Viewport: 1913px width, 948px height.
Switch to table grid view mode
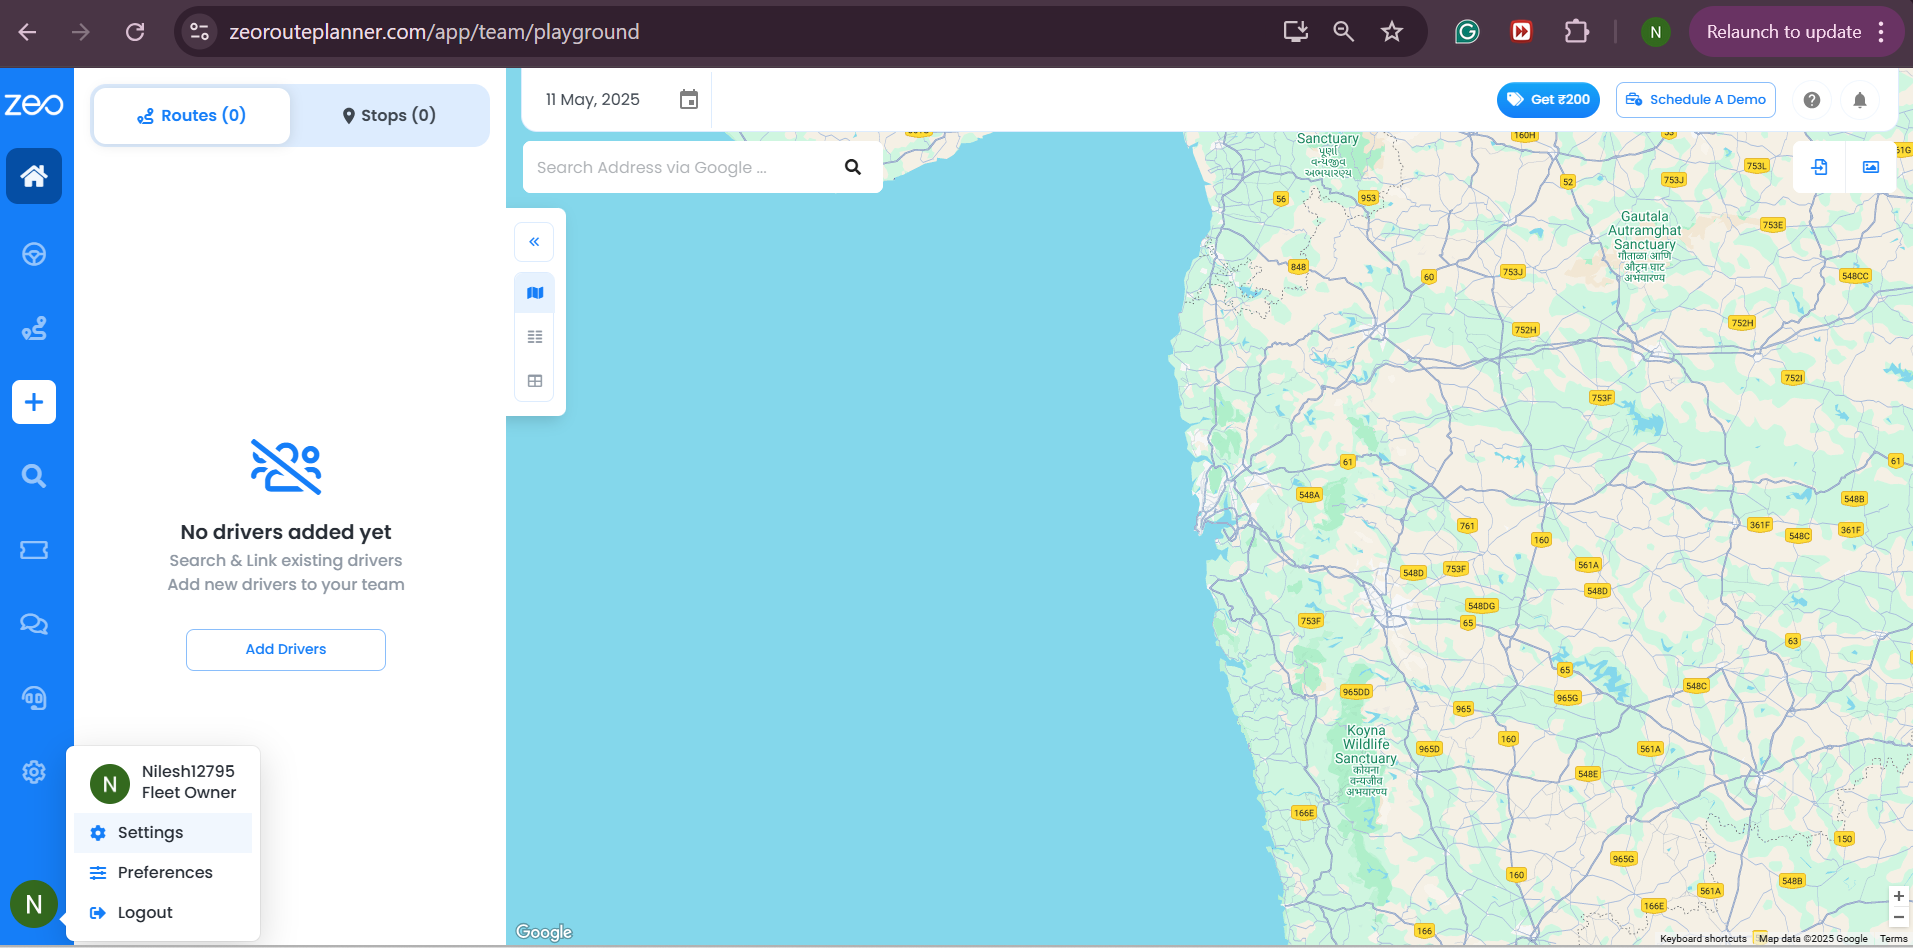coord(535,381)
